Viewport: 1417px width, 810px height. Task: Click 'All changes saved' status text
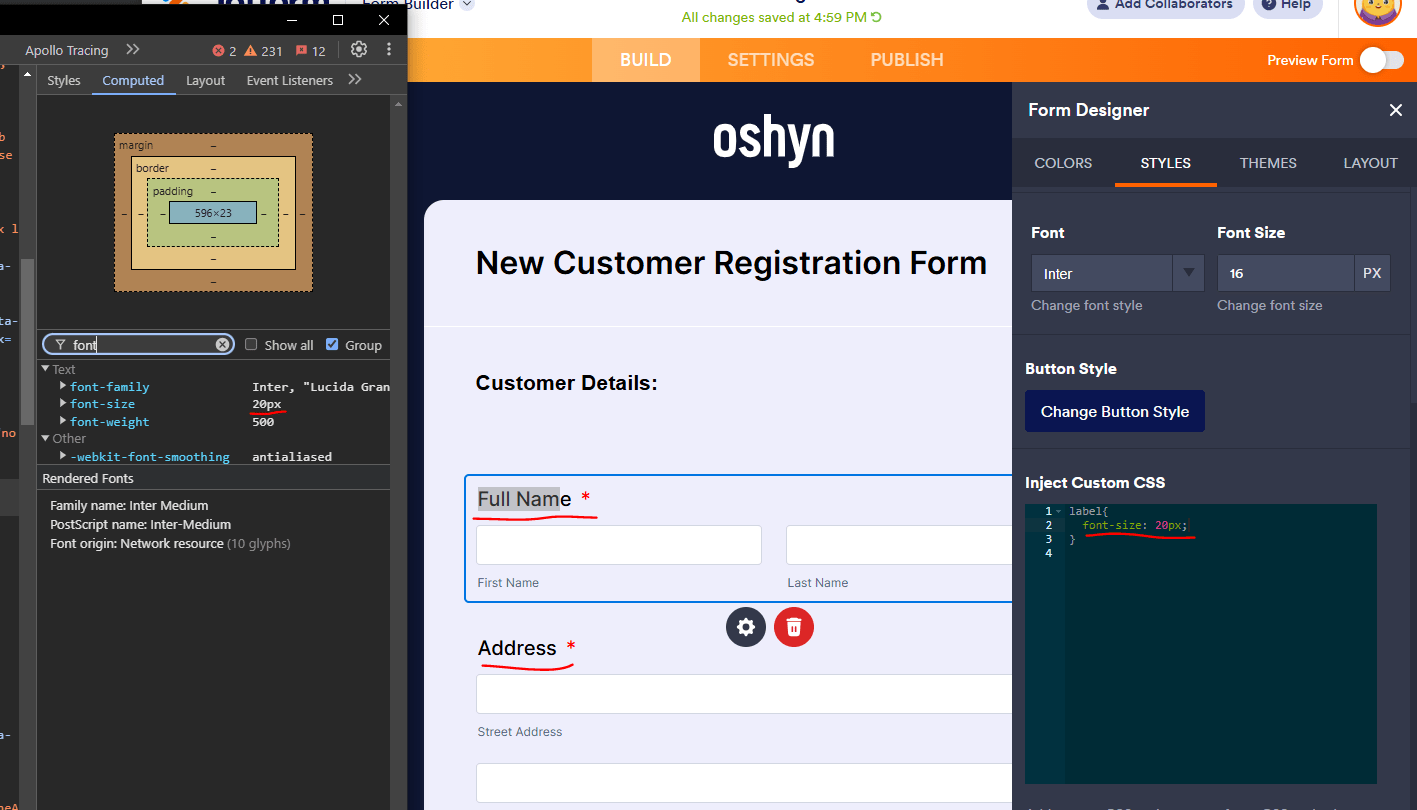coord(775,17)
